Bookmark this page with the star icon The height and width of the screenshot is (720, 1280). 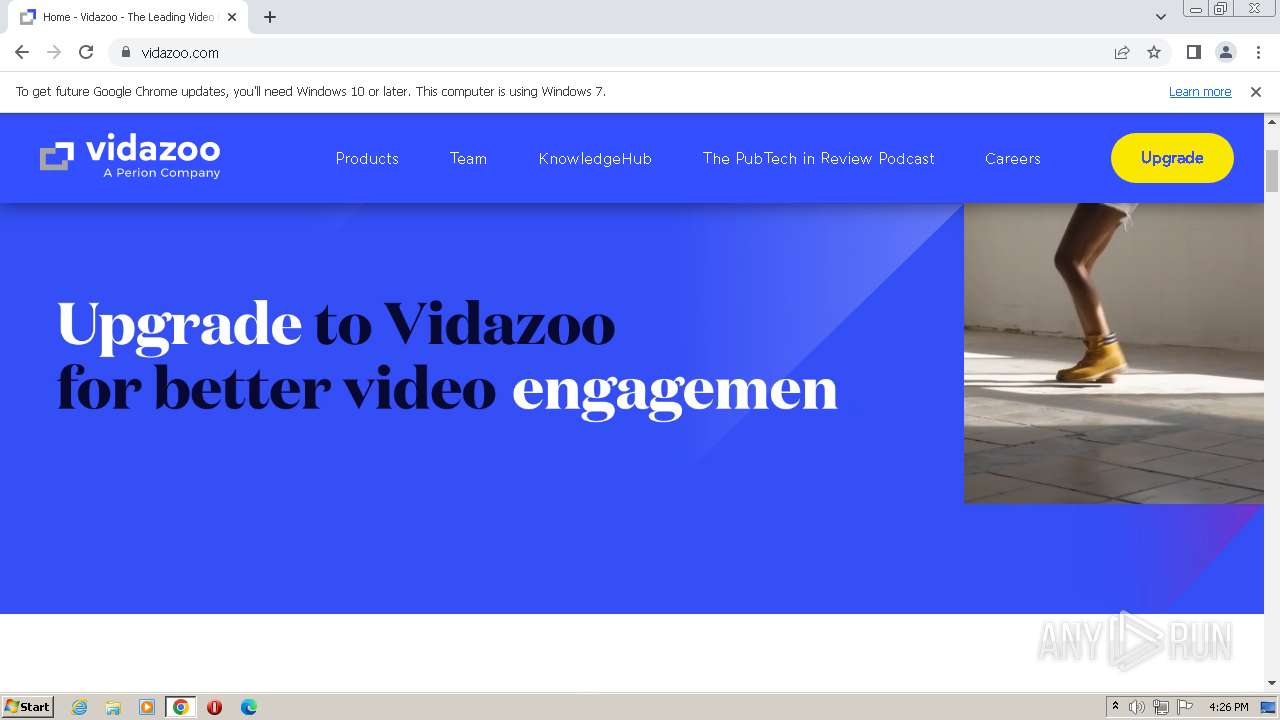[1154, 52]
